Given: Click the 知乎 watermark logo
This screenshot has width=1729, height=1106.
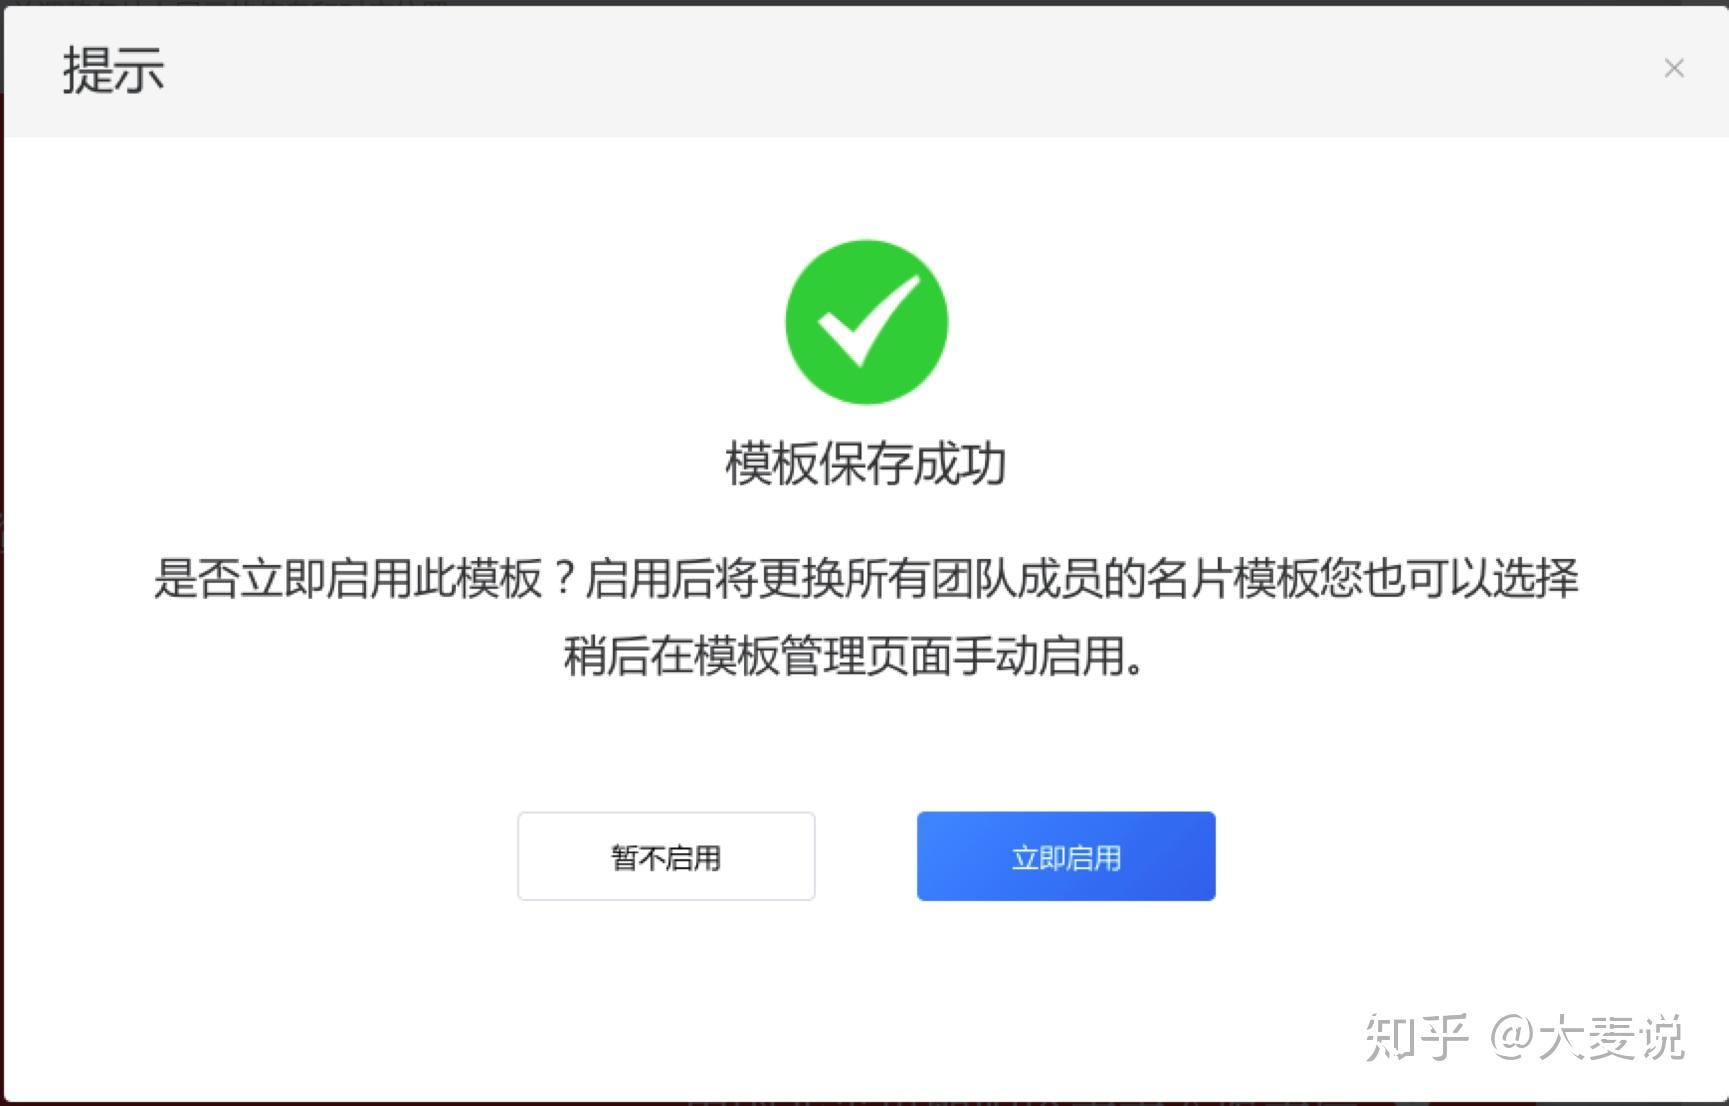Looking at the screenshot, I should coord(1416,1037).
